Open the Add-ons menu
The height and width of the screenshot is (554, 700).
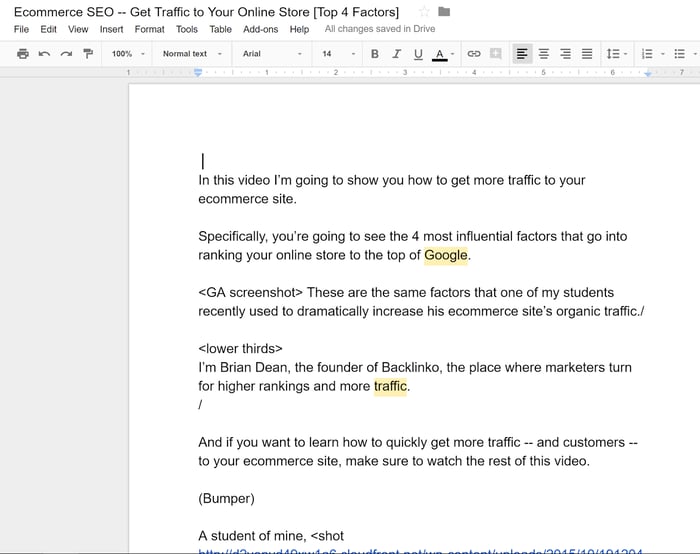(261, 29)
